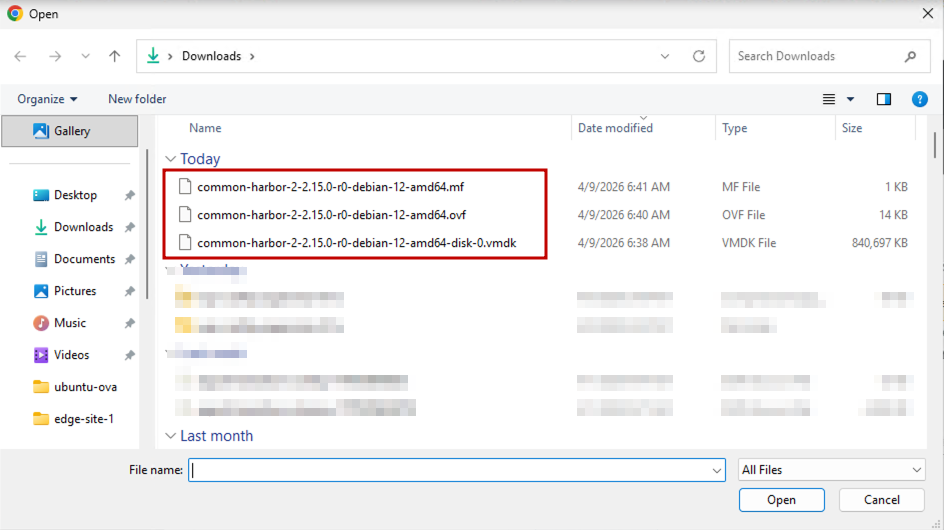Click the Open button

coord(781,500)
